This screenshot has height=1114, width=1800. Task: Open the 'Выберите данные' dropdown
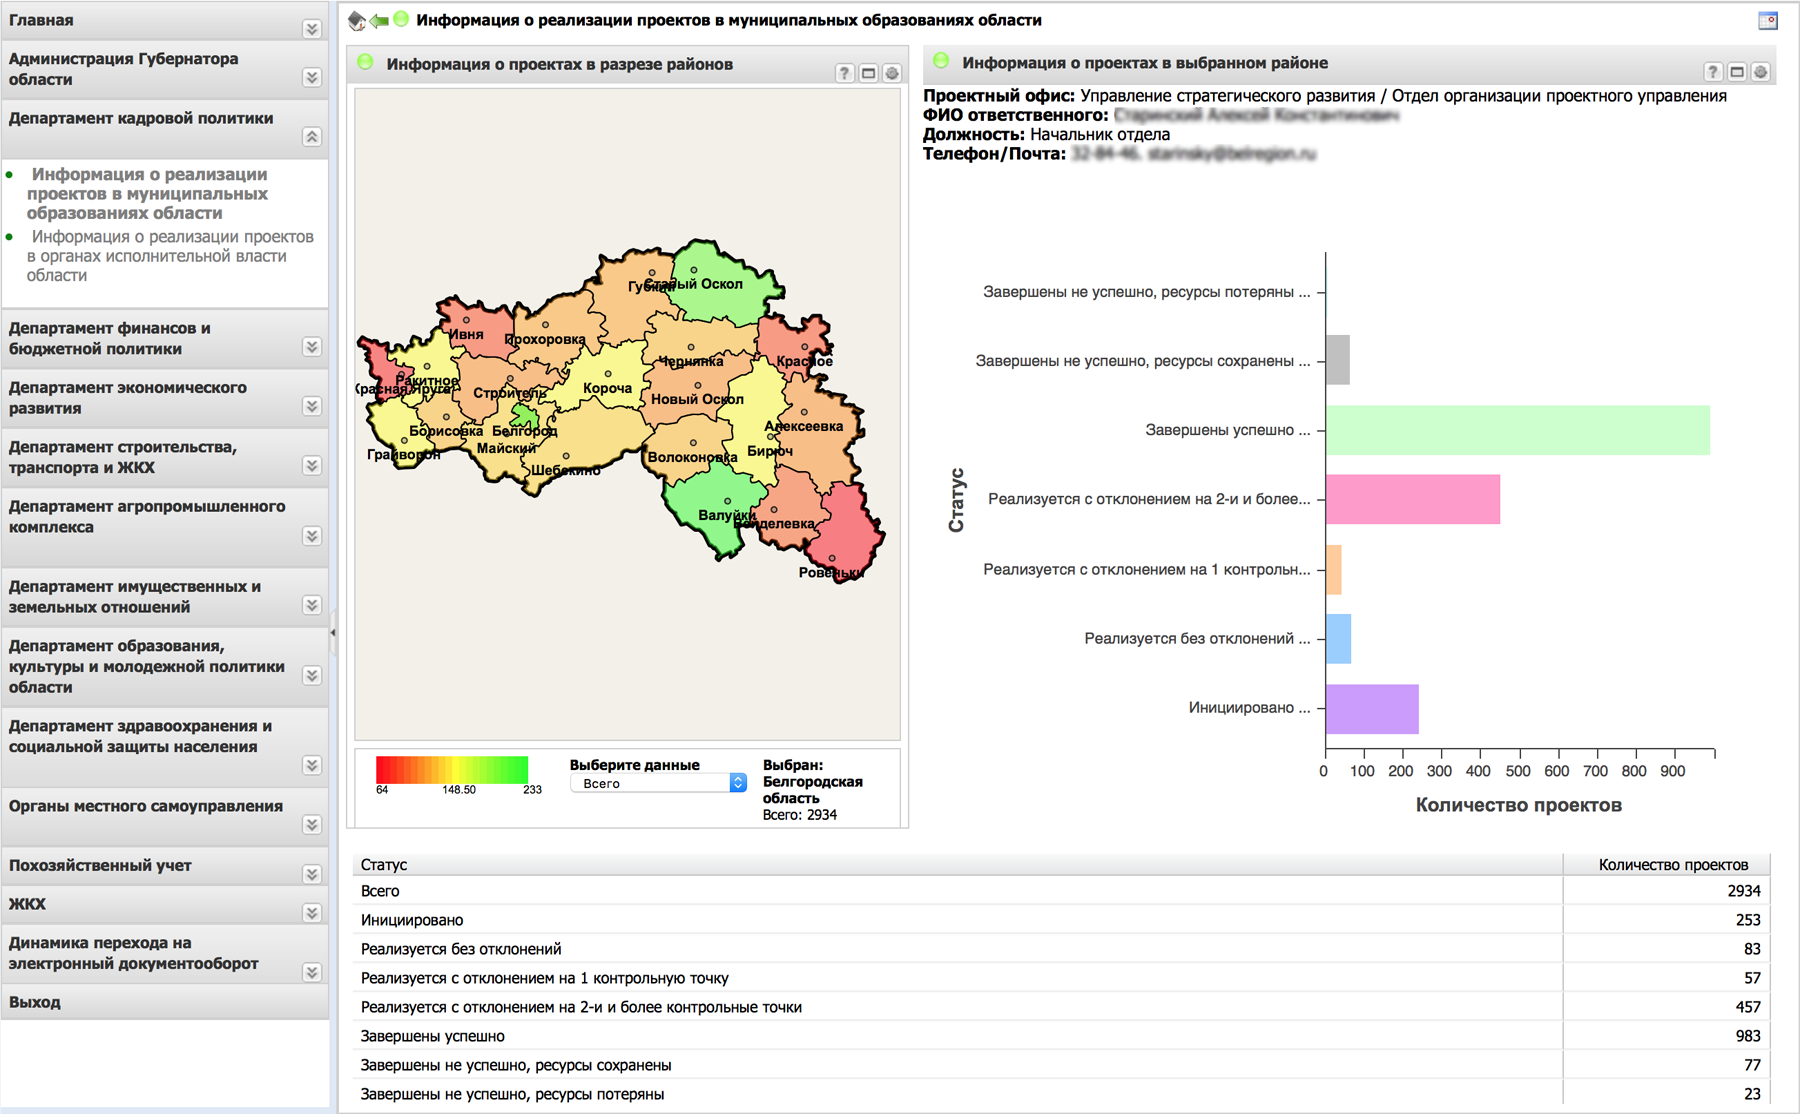pos(658,783)
